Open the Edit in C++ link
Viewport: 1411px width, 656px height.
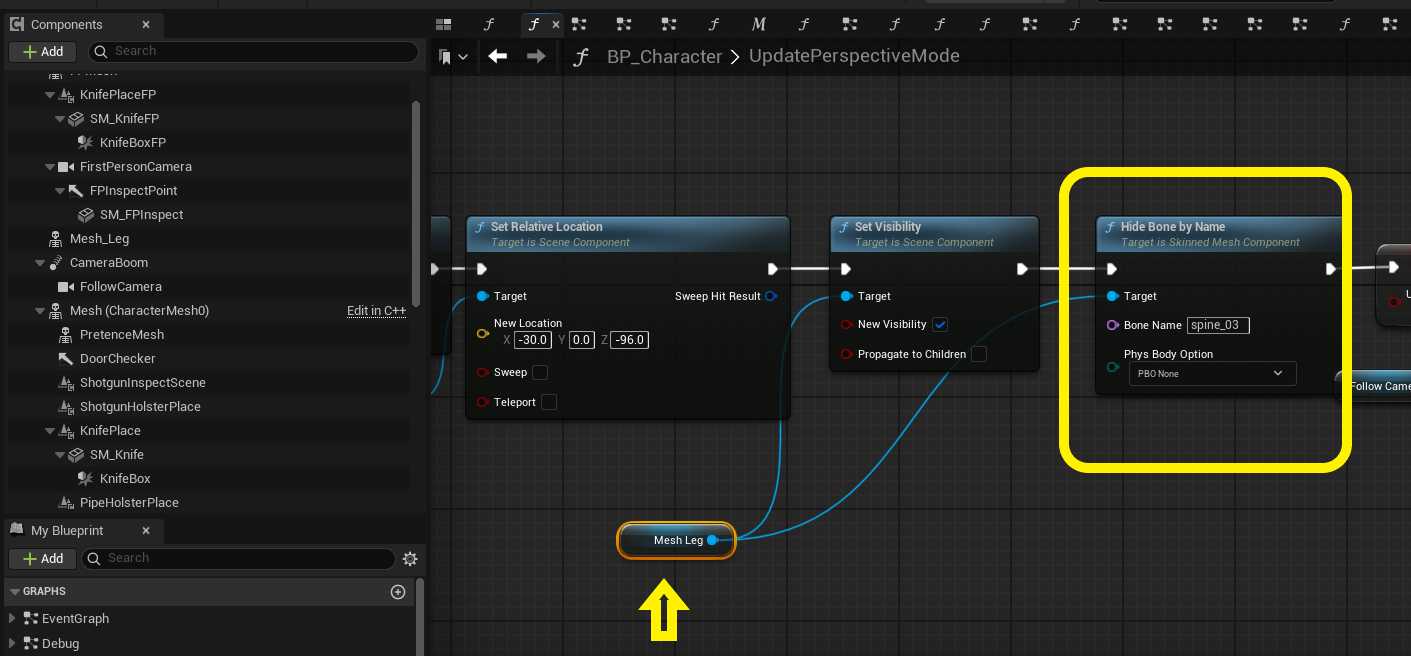coord(376,311)
